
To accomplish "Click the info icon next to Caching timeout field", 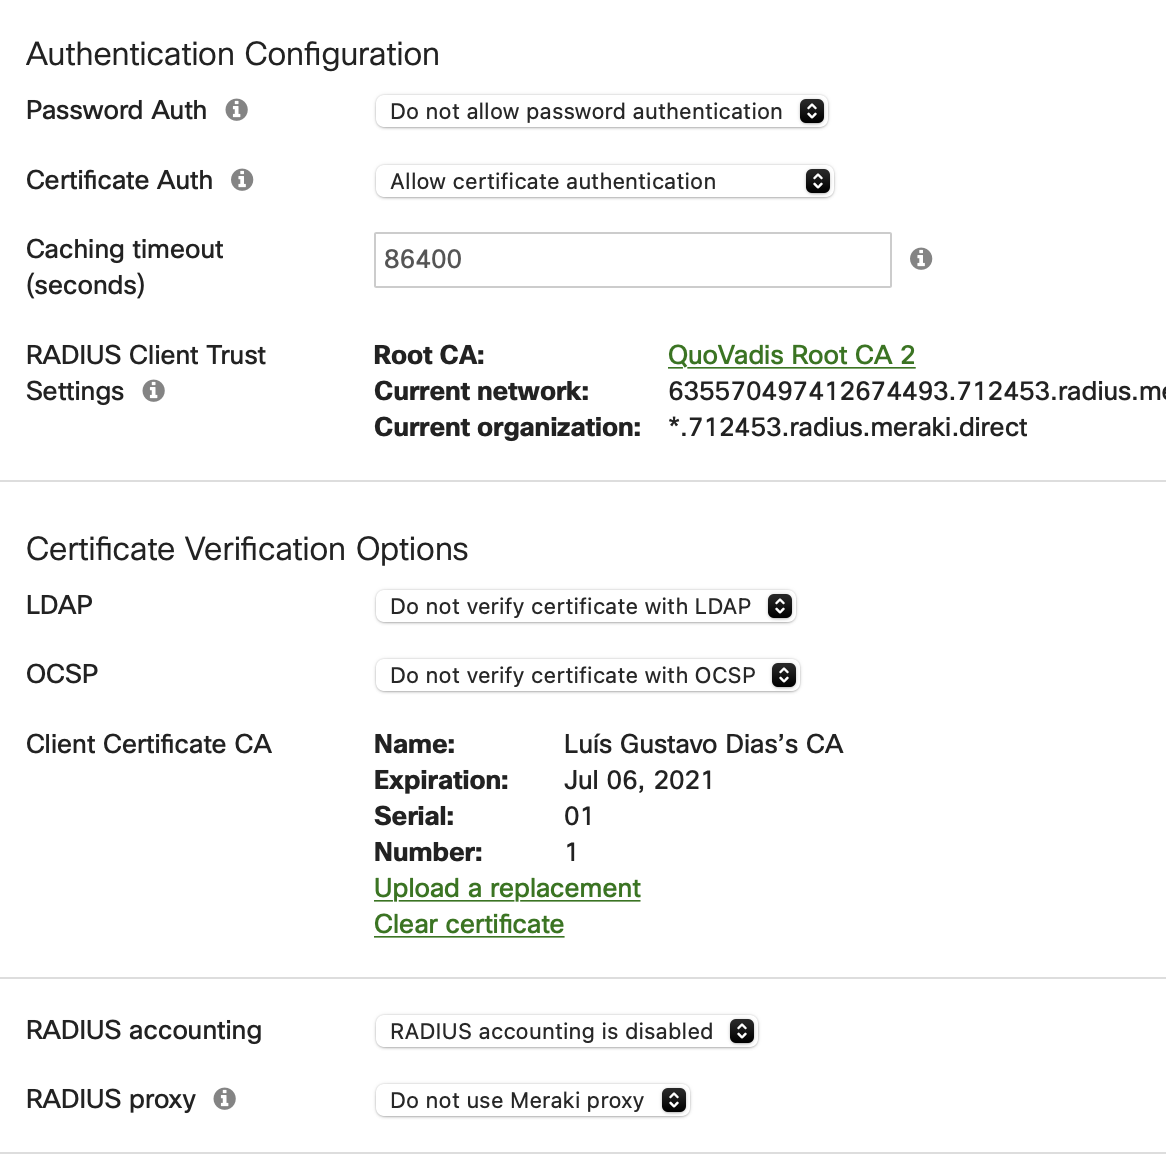I will pos(921,258).
